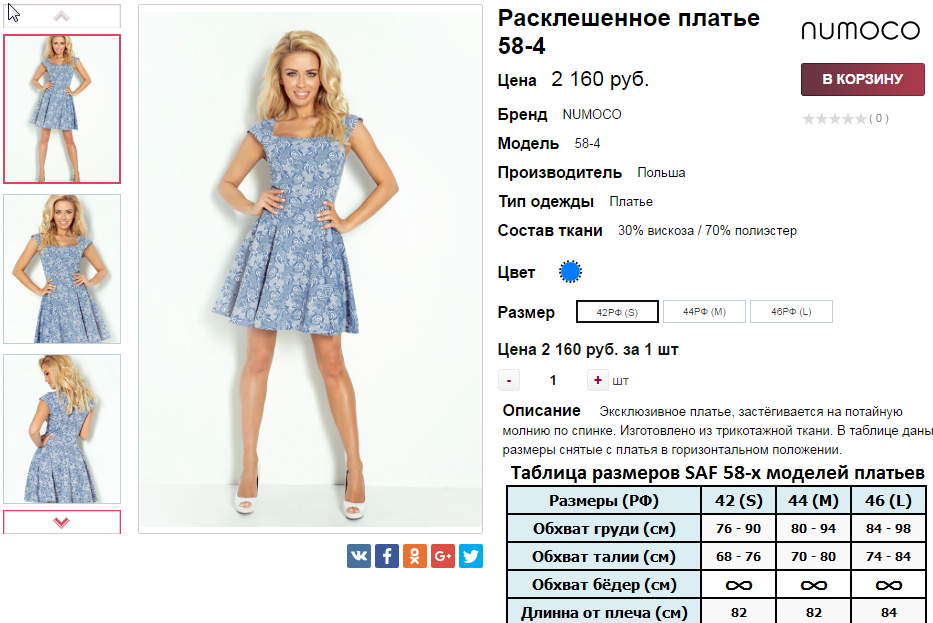Pick size 46РФ (L)
Viewport: 933px width, 623px height.
[x=791, y=311]
